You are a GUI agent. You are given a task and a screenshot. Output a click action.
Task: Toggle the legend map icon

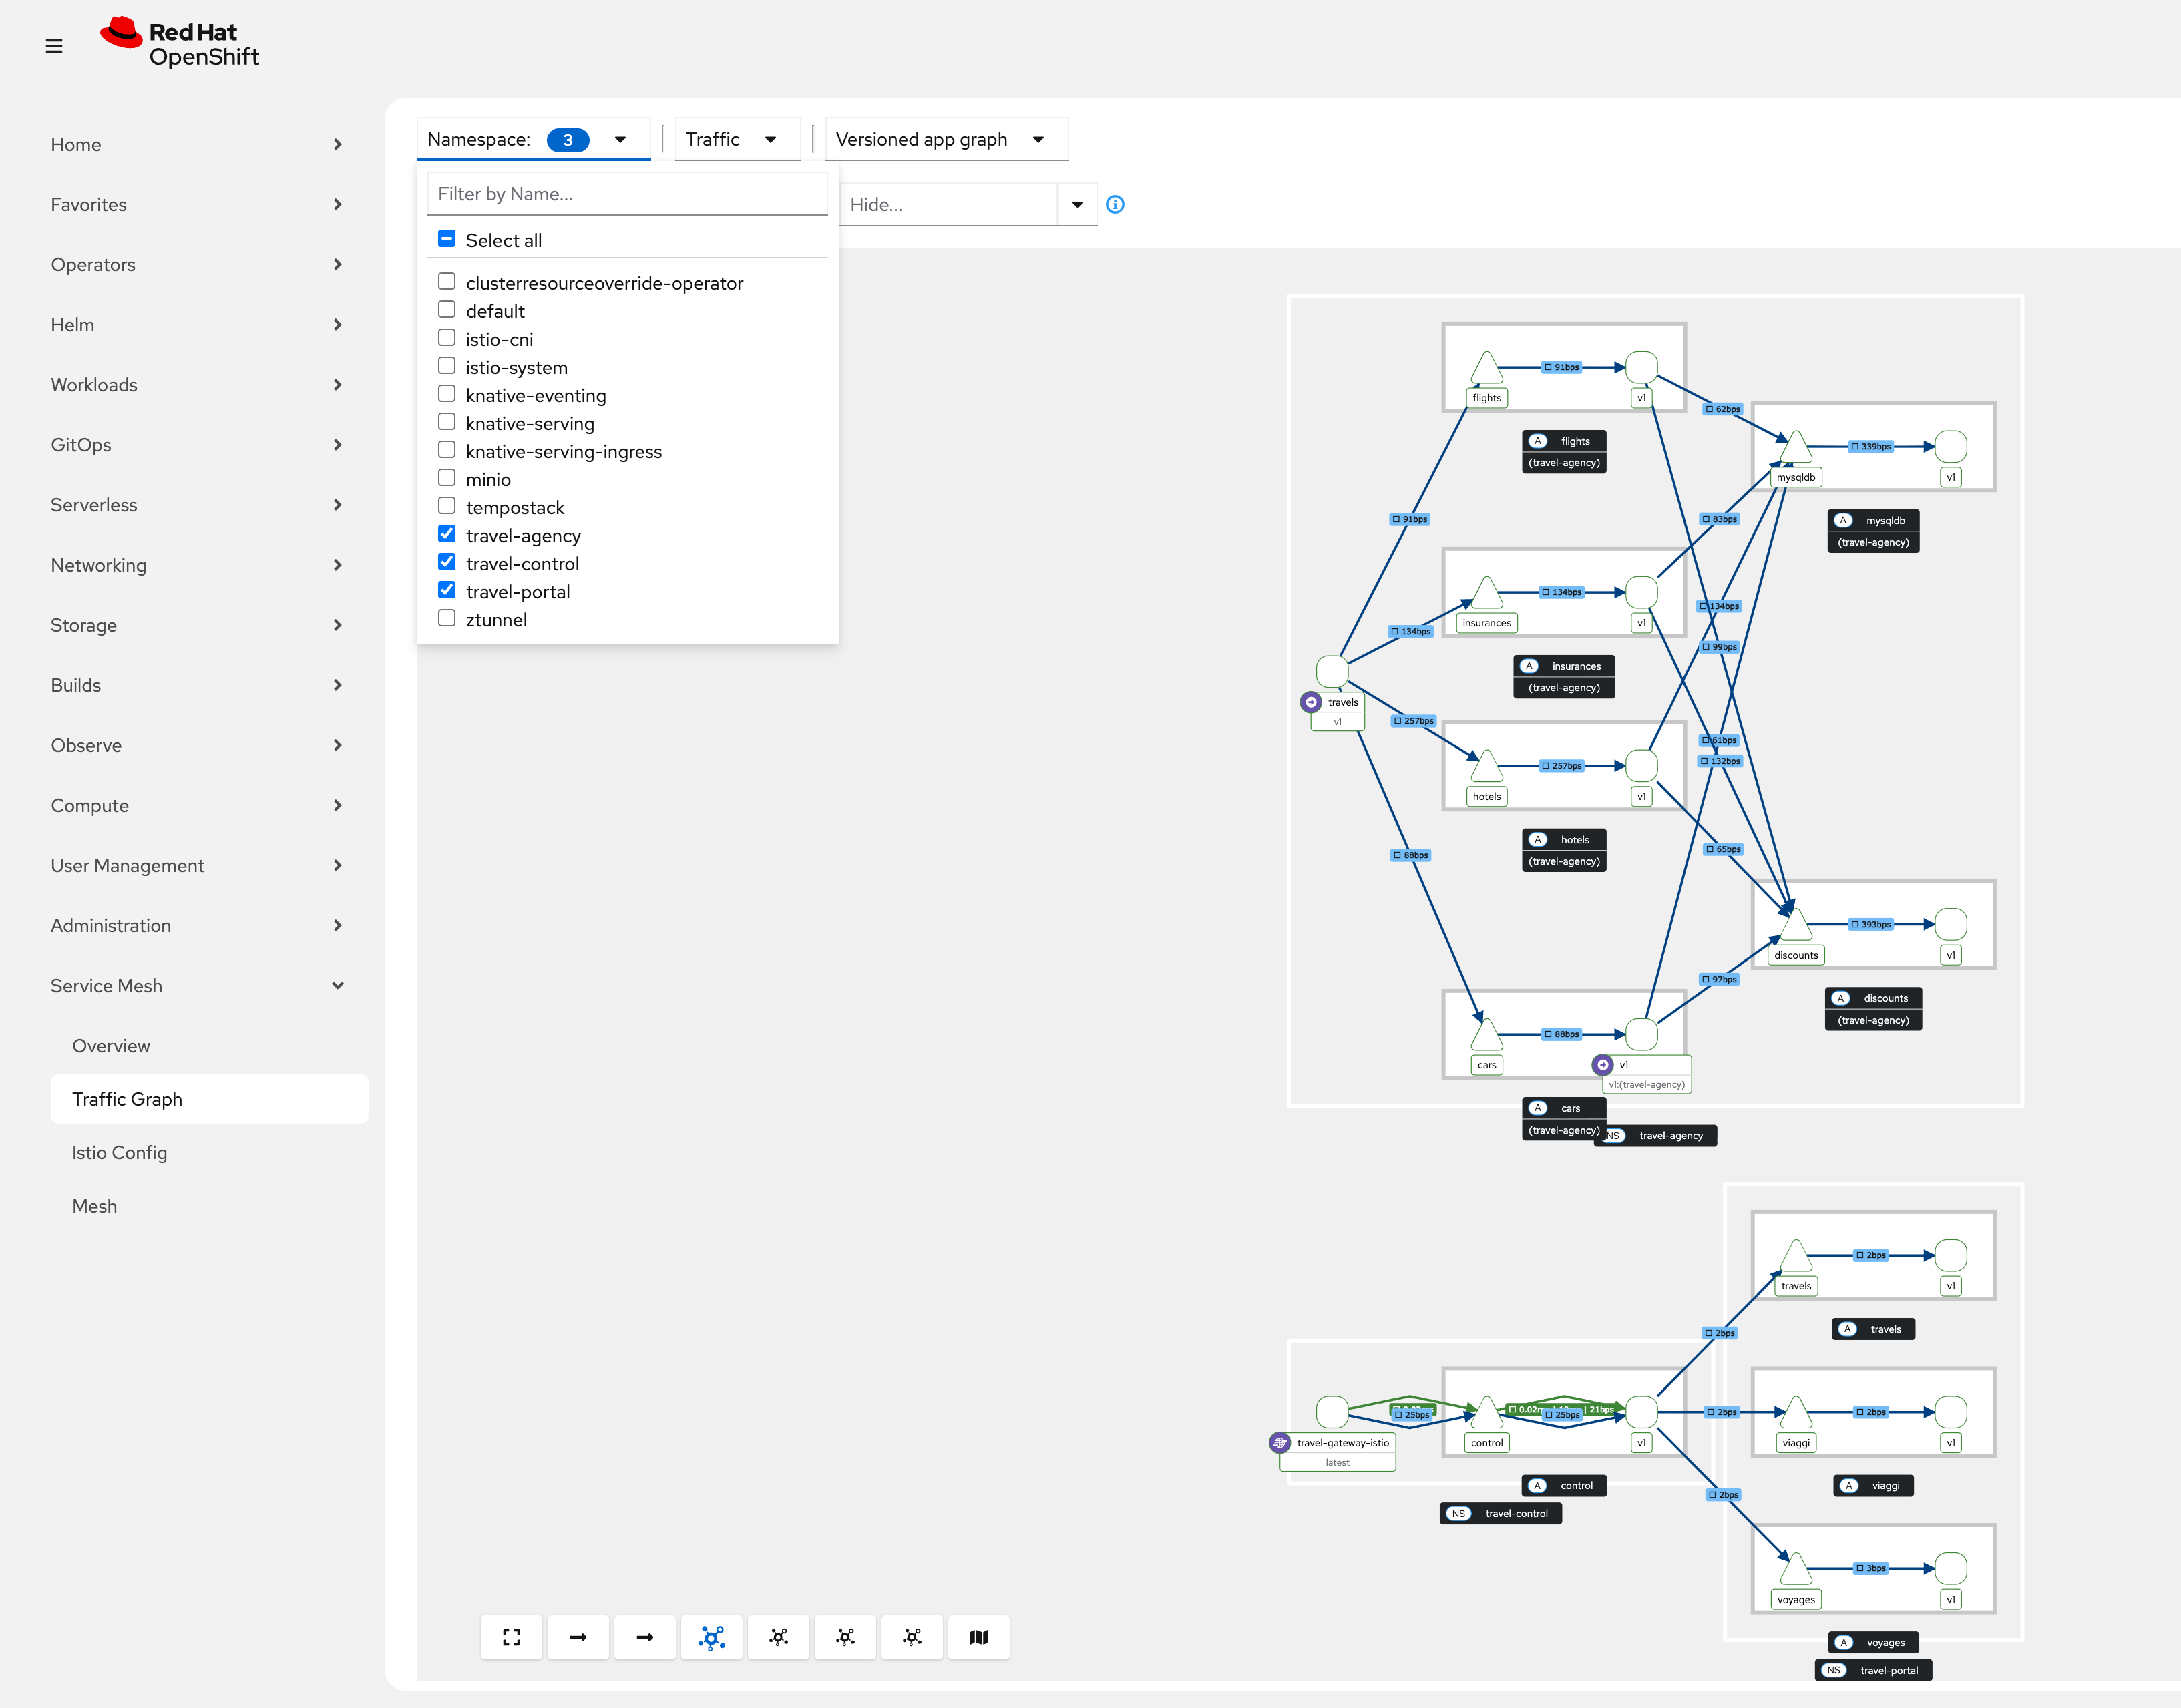[x=978, y=1637]
